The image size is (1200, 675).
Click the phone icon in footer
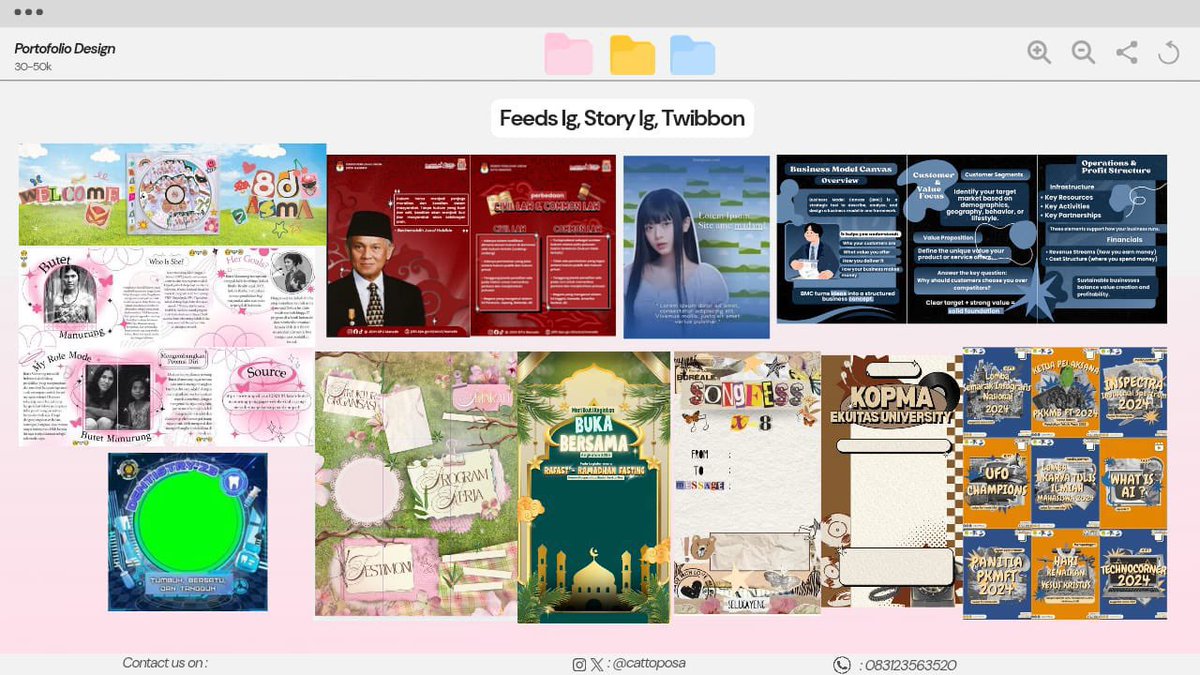842,665
